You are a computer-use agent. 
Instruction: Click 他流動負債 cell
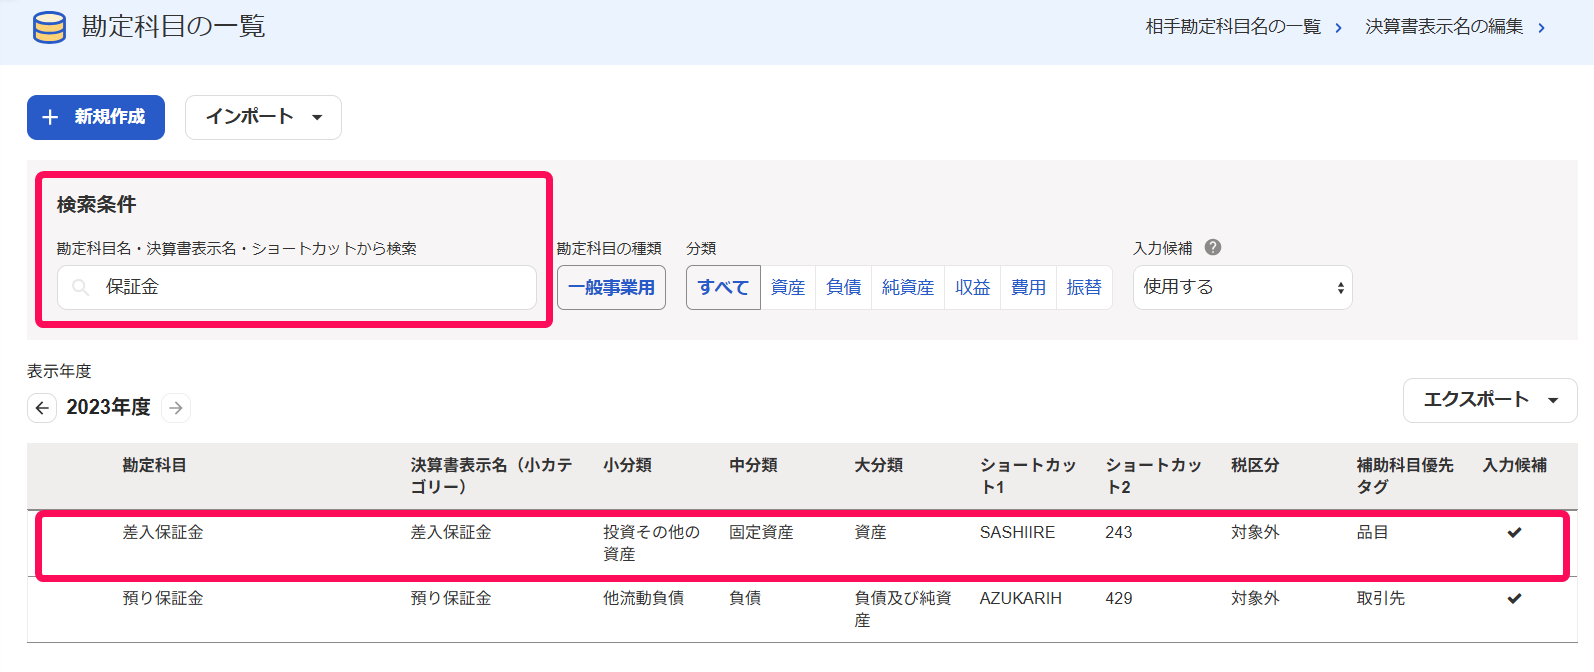point(643,599)
